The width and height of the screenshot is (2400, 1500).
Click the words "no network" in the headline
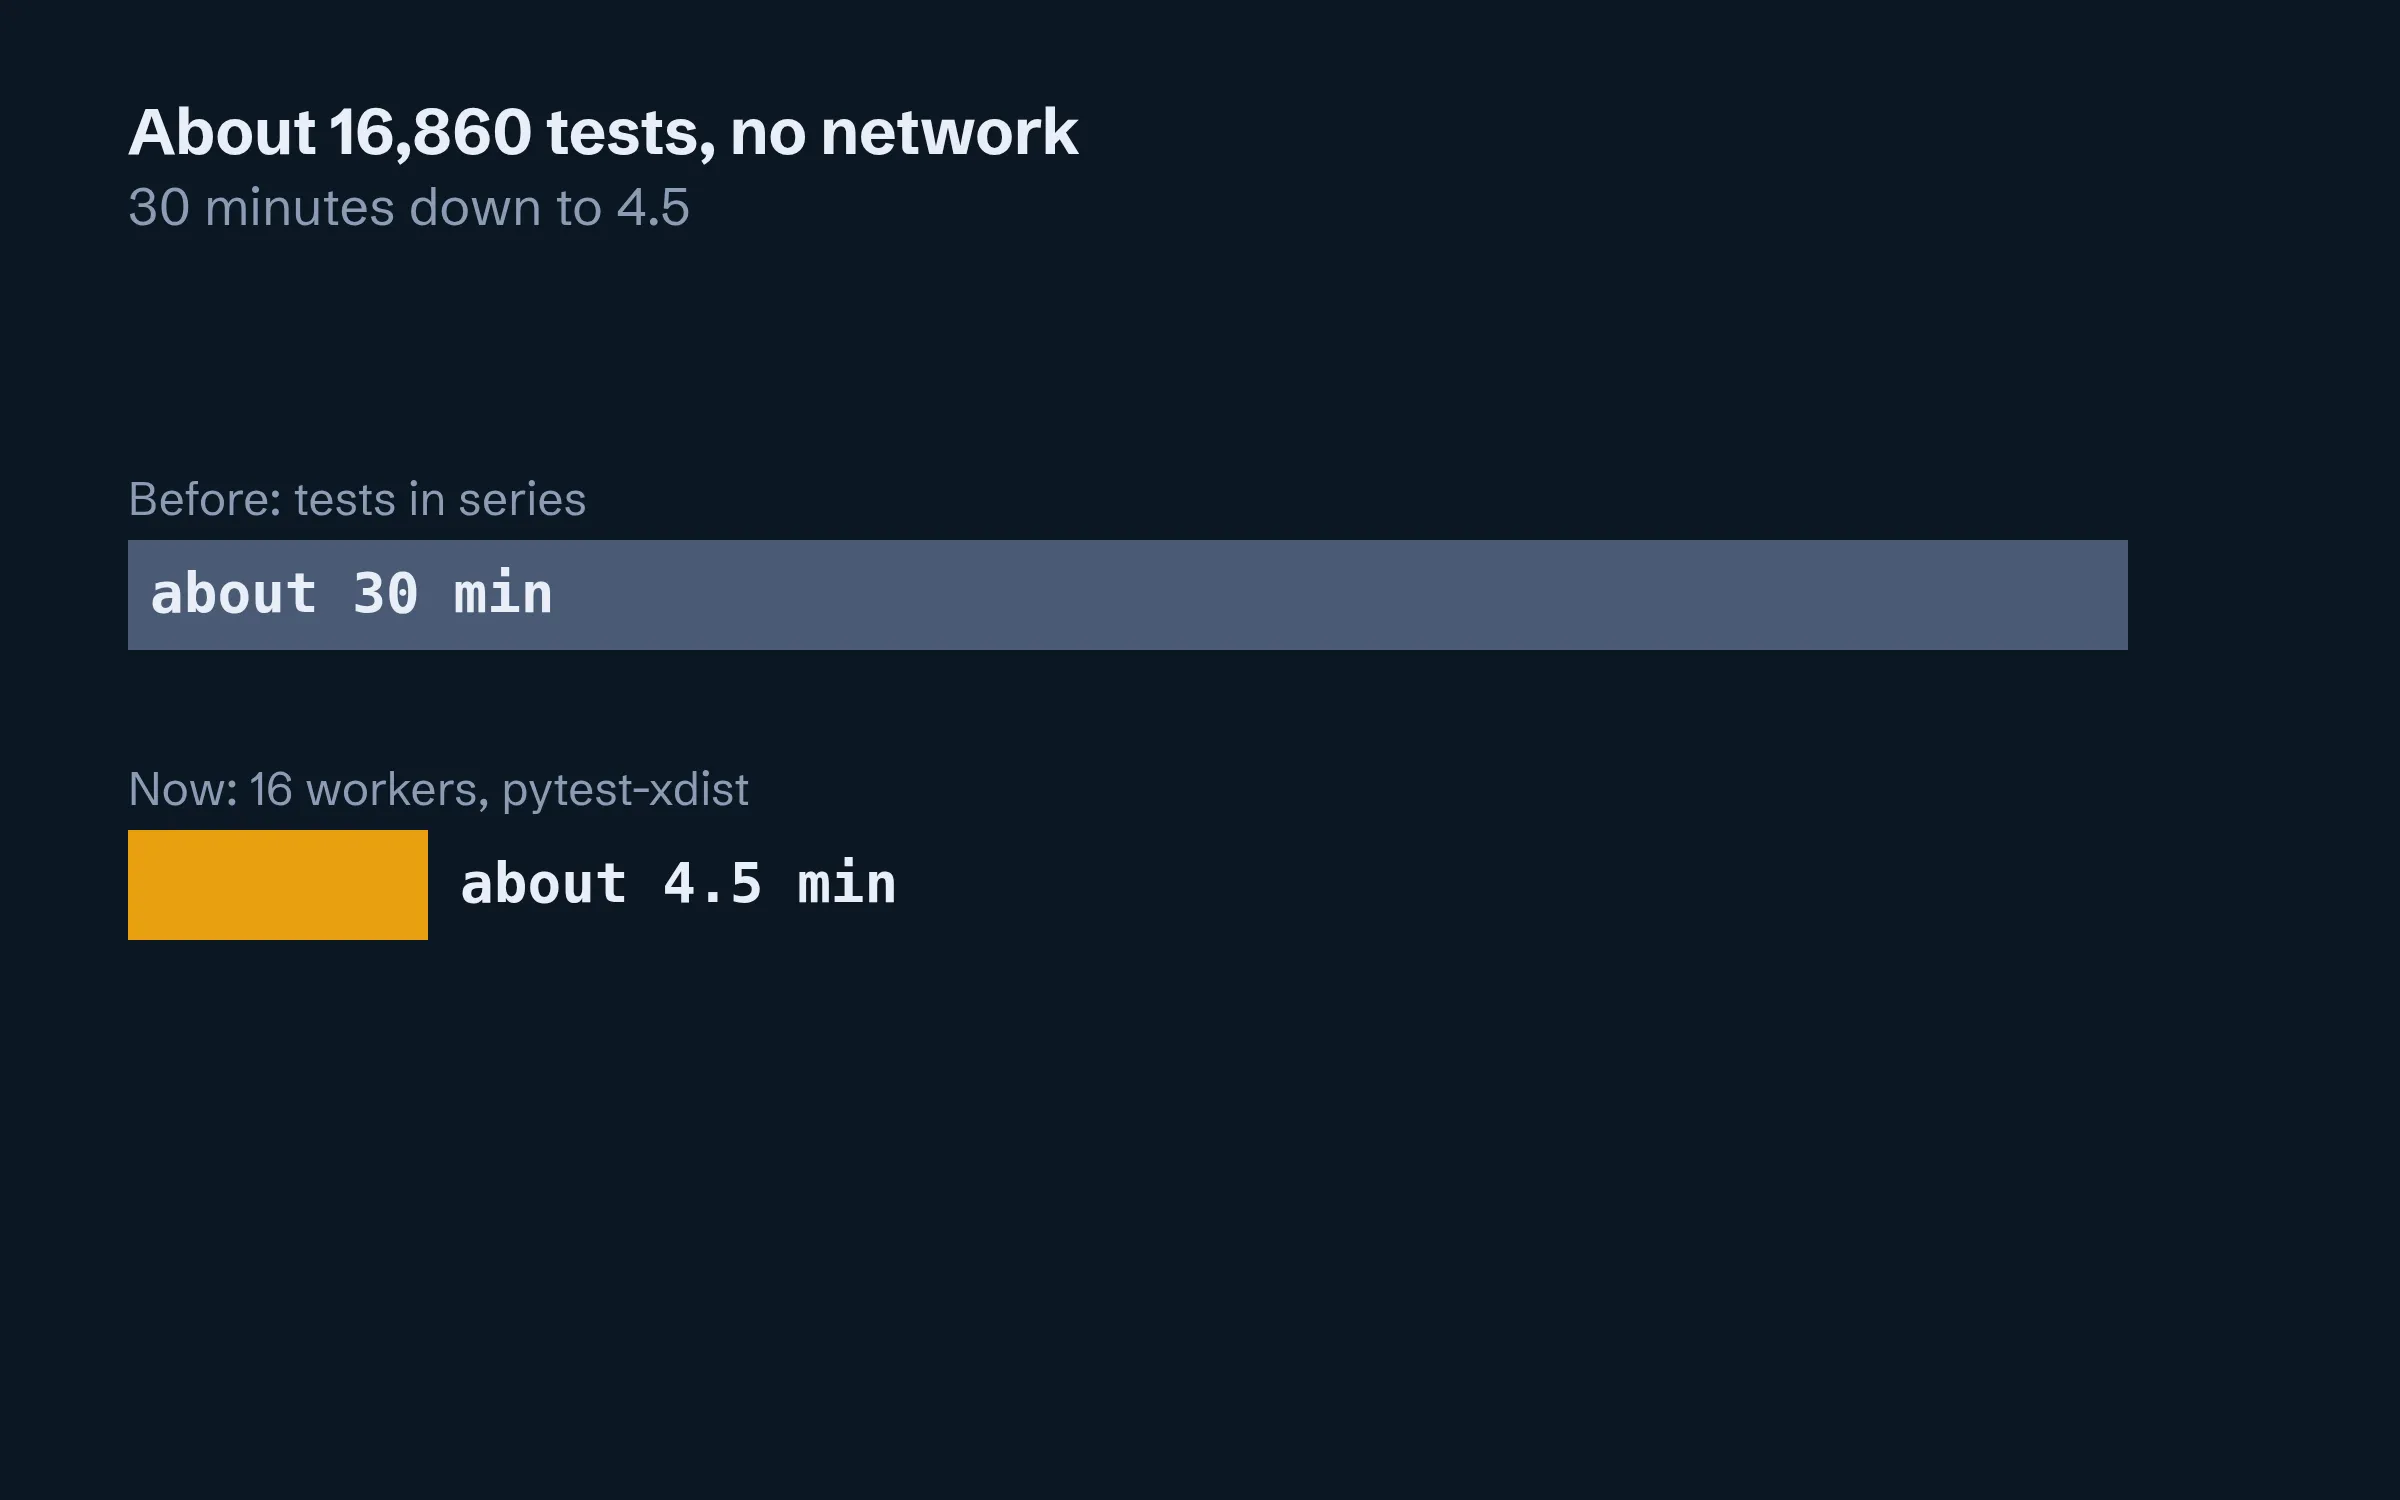904,132
